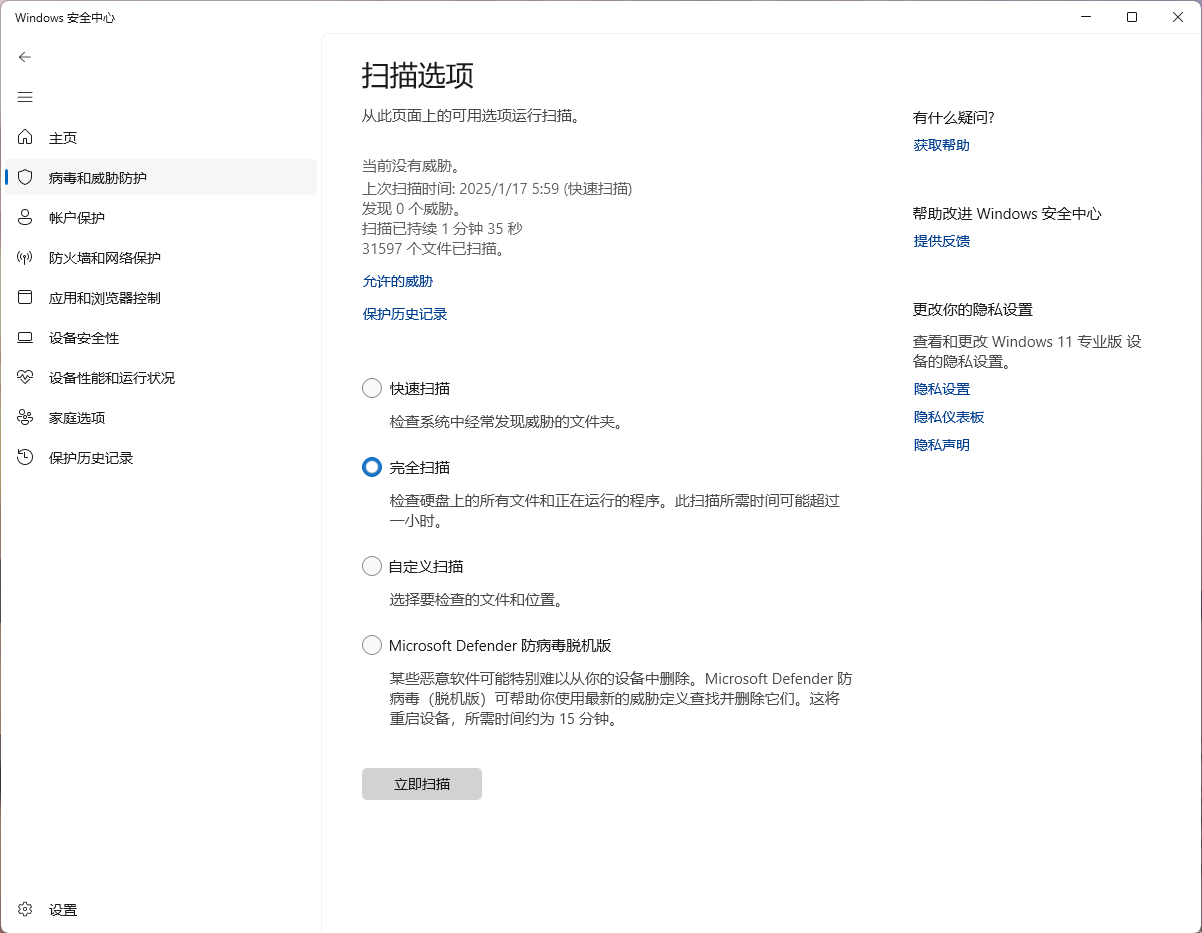Image resolution: width=1202 pixels, height=933 pixels.
Task: Choose the 自定义扫描 radio option
Action: click(x=372, y=566)
